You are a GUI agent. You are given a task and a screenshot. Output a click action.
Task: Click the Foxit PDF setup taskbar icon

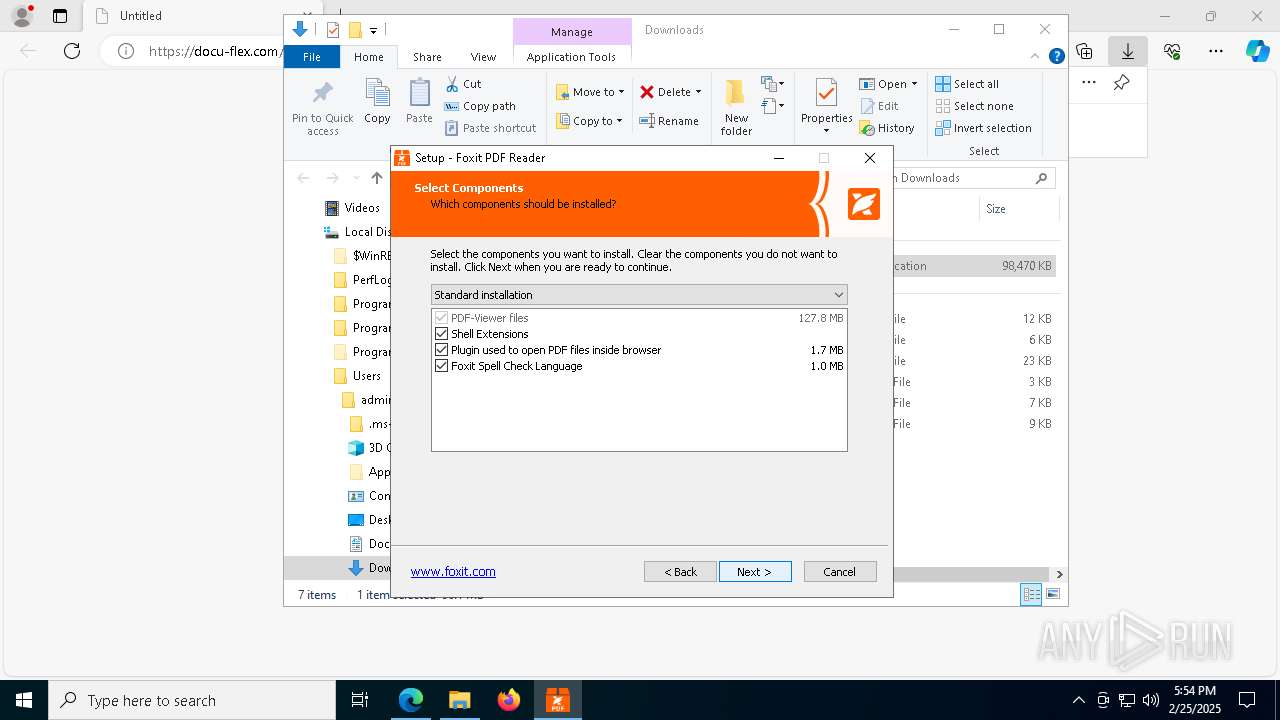[x=558, y=700]
